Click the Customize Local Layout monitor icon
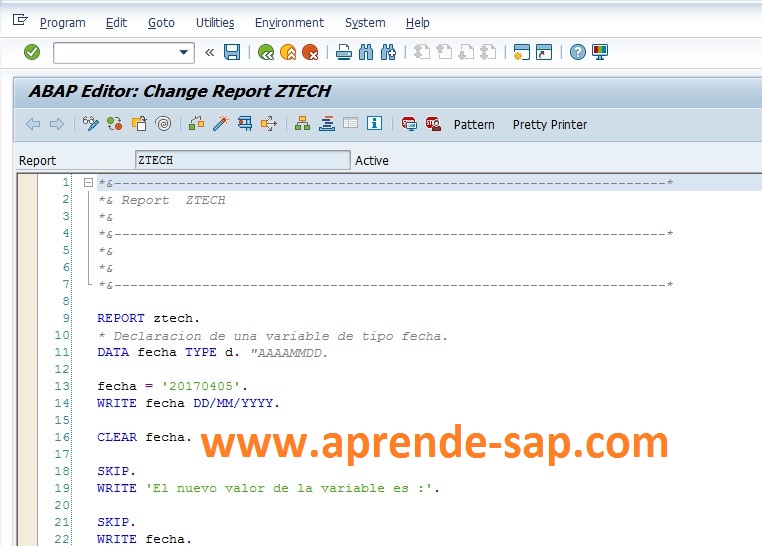762x546 pixels. point(600,52)
